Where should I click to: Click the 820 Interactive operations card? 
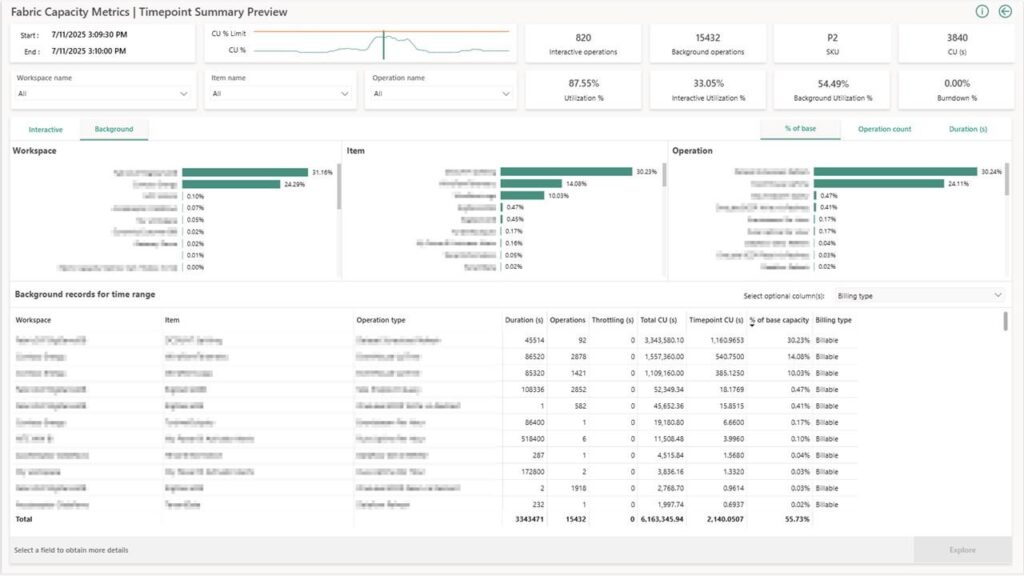point(583,44)
